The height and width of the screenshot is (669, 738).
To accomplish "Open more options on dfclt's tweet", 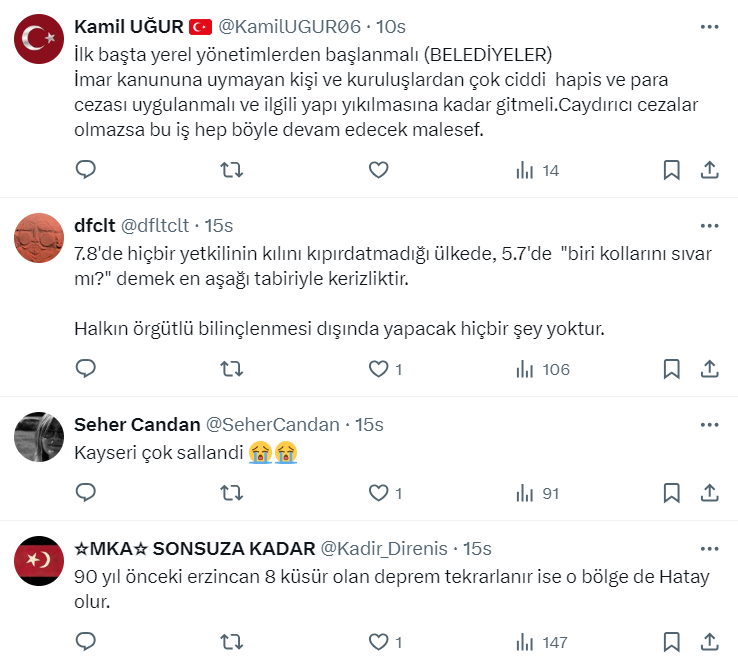I will 709,226.
